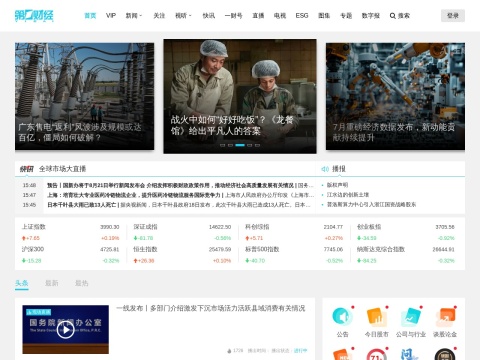Viewport: 480px width, 360px height.
Task: Open the VIP nav item
Action: pyautogui.click(x=111, y=16)
